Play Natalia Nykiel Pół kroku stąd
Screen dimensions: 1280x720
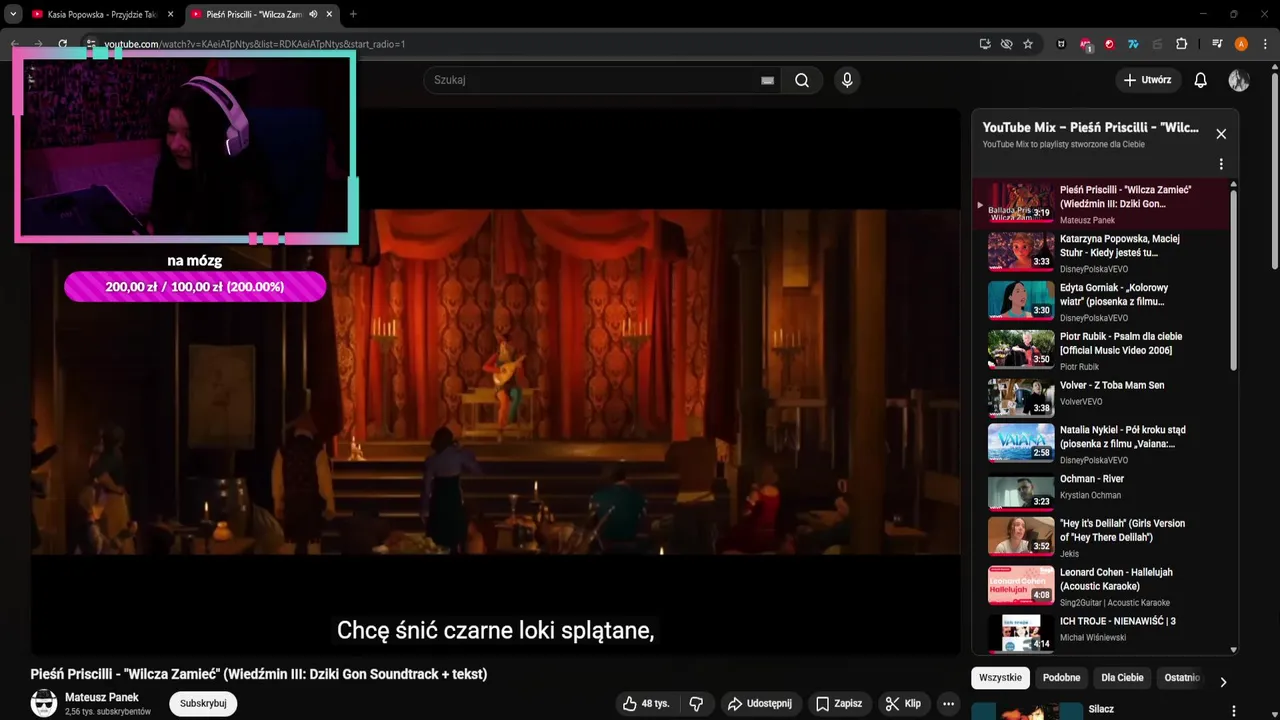click(1101, 444)
